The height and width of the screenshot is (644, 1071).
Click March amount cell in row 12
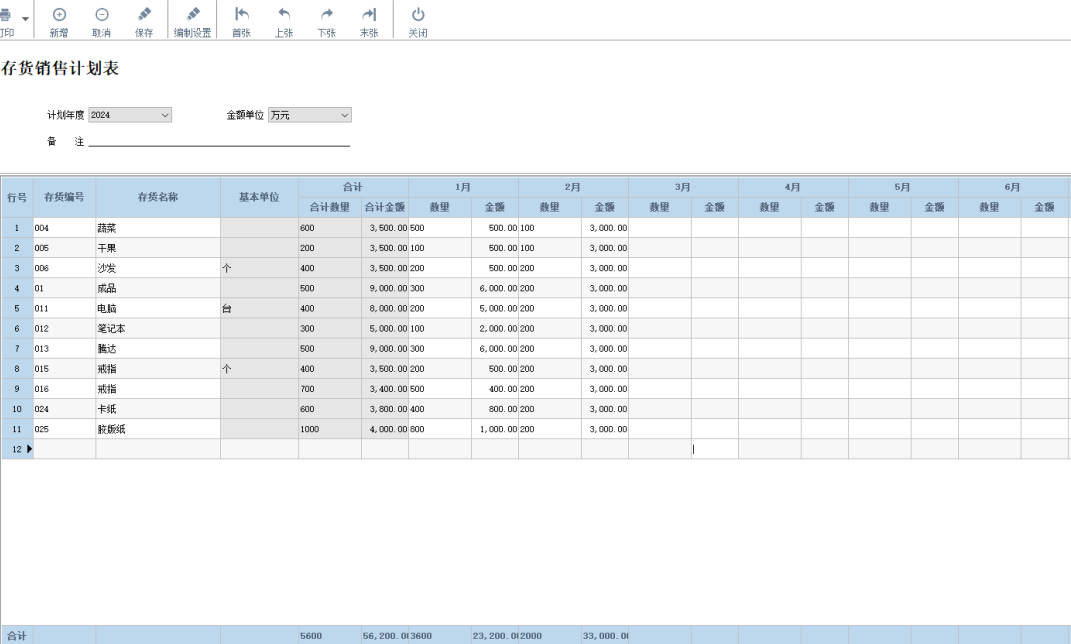coord(714,449)
